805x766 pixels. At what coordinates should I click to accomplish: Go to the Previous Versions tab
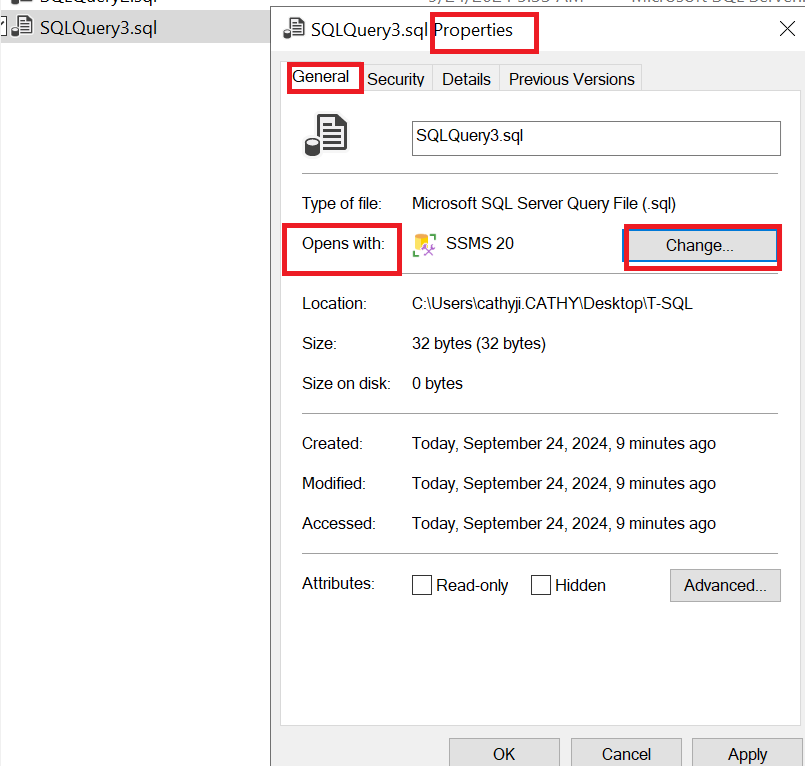pos(571,79)
